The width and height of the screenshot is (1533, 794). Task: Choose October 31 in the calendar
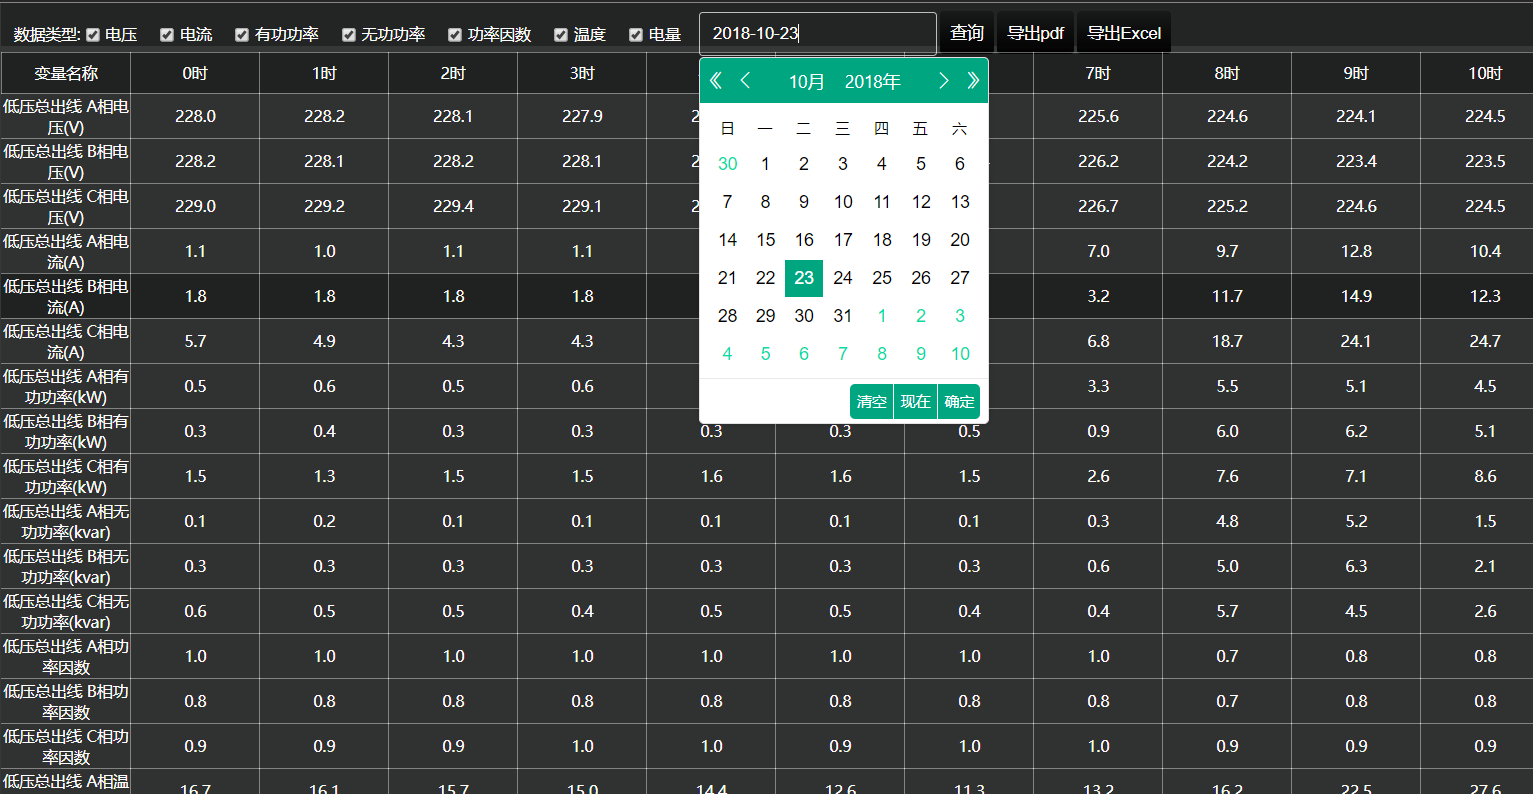coord(843,316)
